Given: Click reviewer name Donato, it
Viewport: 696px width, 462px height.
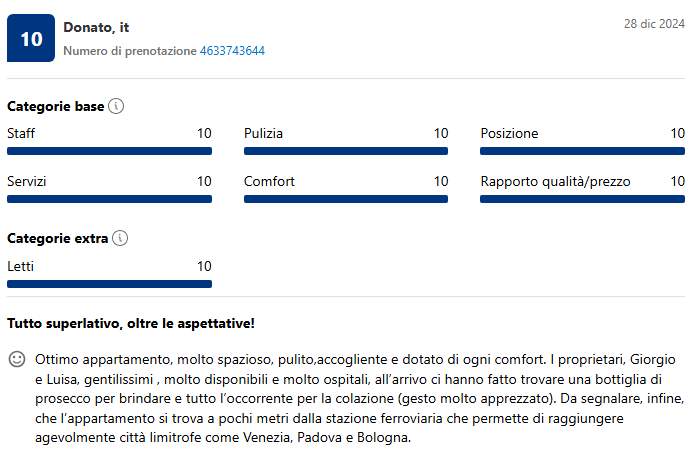Looking at the screenshot, I should click(96, 27).
